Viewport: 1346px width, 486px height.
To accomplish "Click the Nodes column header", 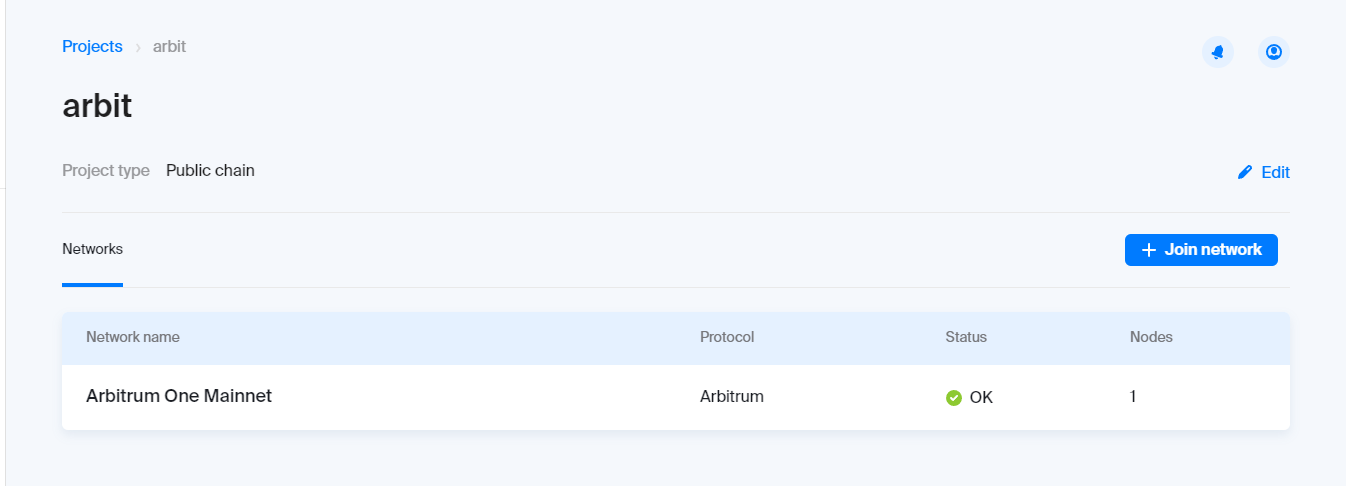I will (1151, 337).
